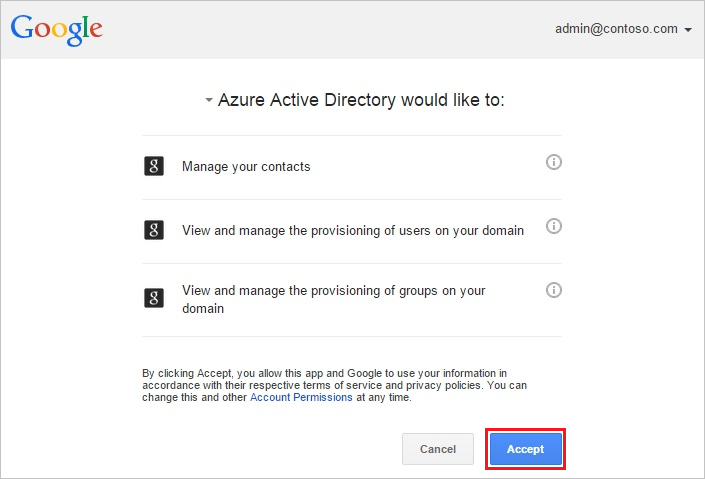Show info for provisioning of users permission
The image size is (705, 479).
[553, 226]
